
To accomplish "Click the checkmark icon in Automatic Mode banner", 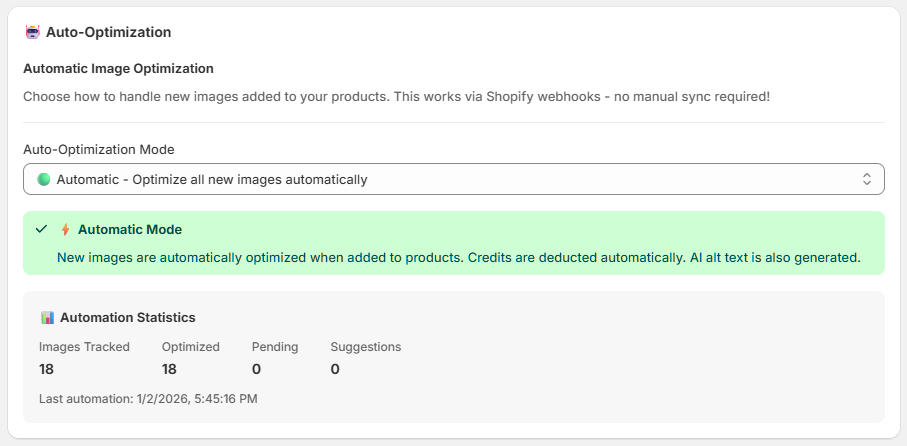I will pyautogui.click(x=41, y=230).
